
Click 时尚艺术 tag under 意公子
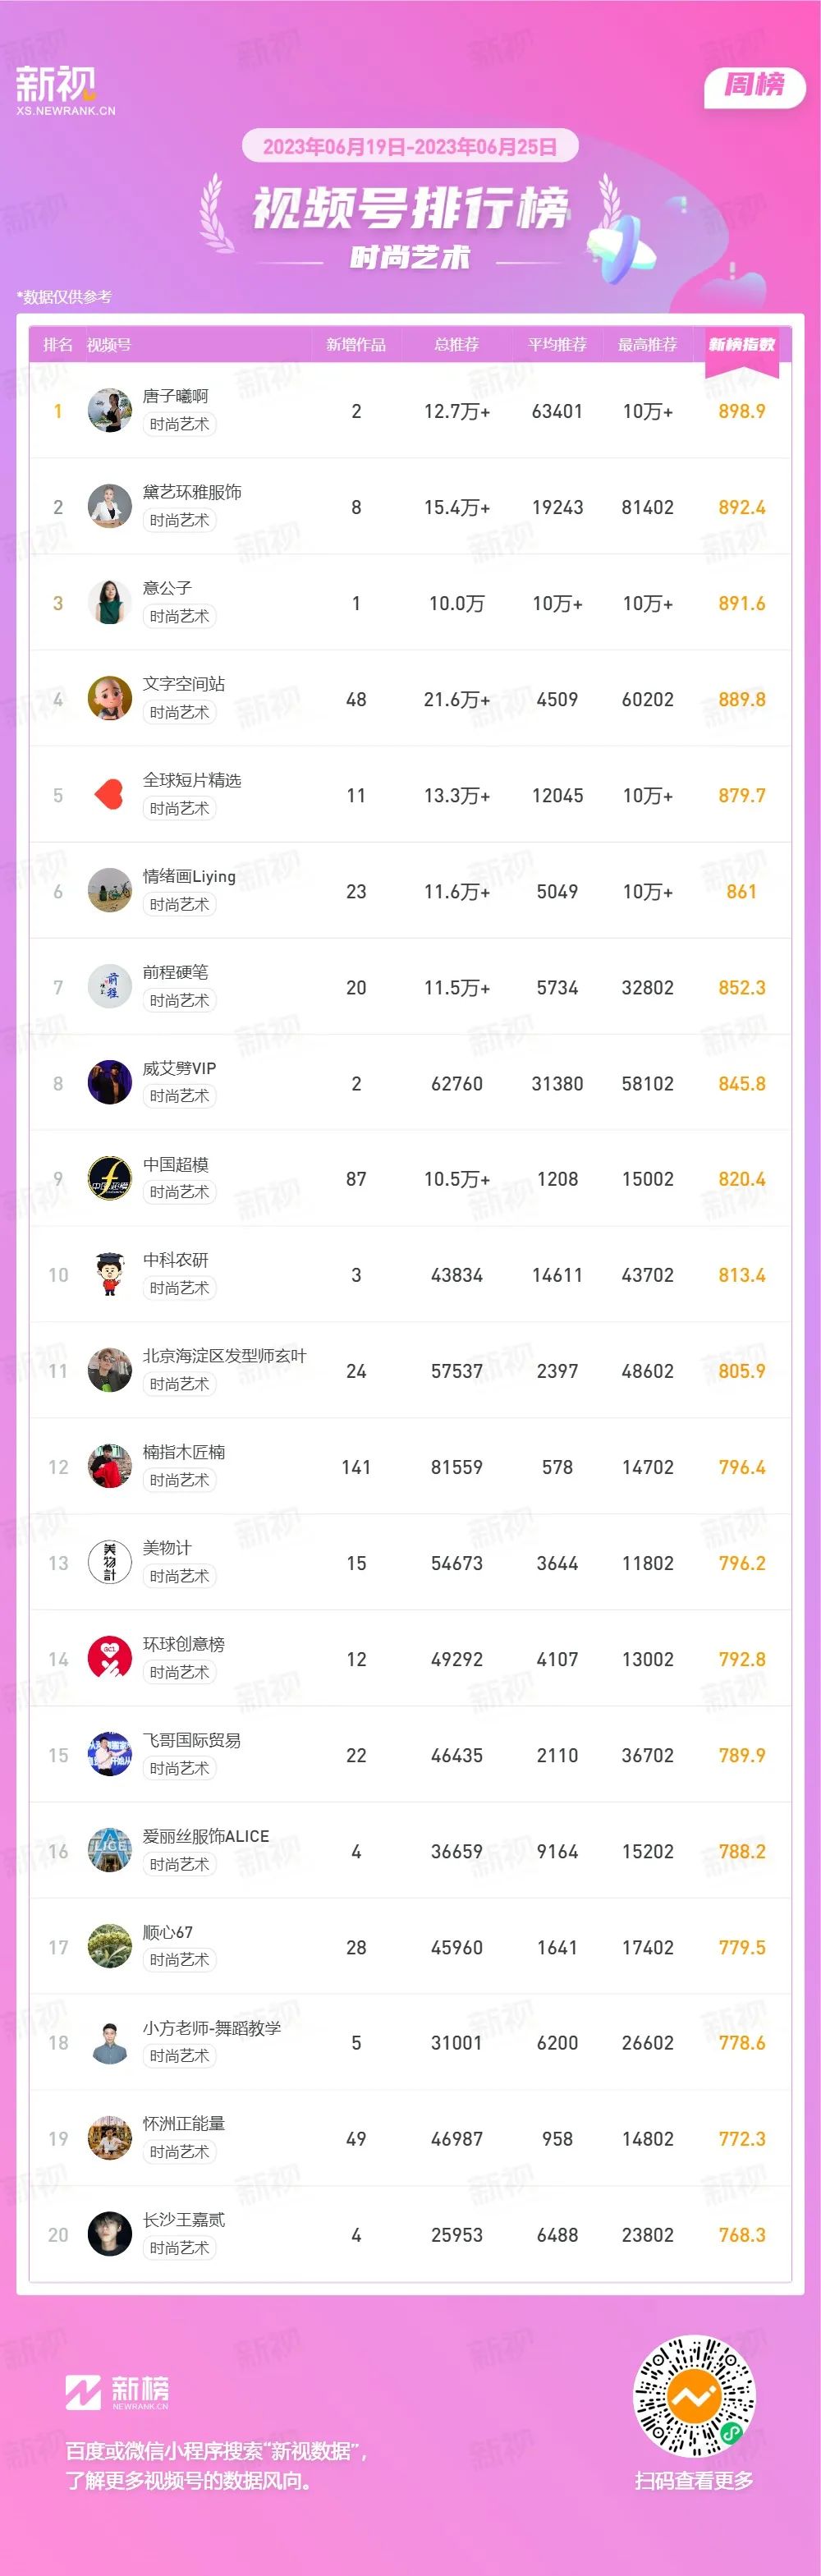180,617
